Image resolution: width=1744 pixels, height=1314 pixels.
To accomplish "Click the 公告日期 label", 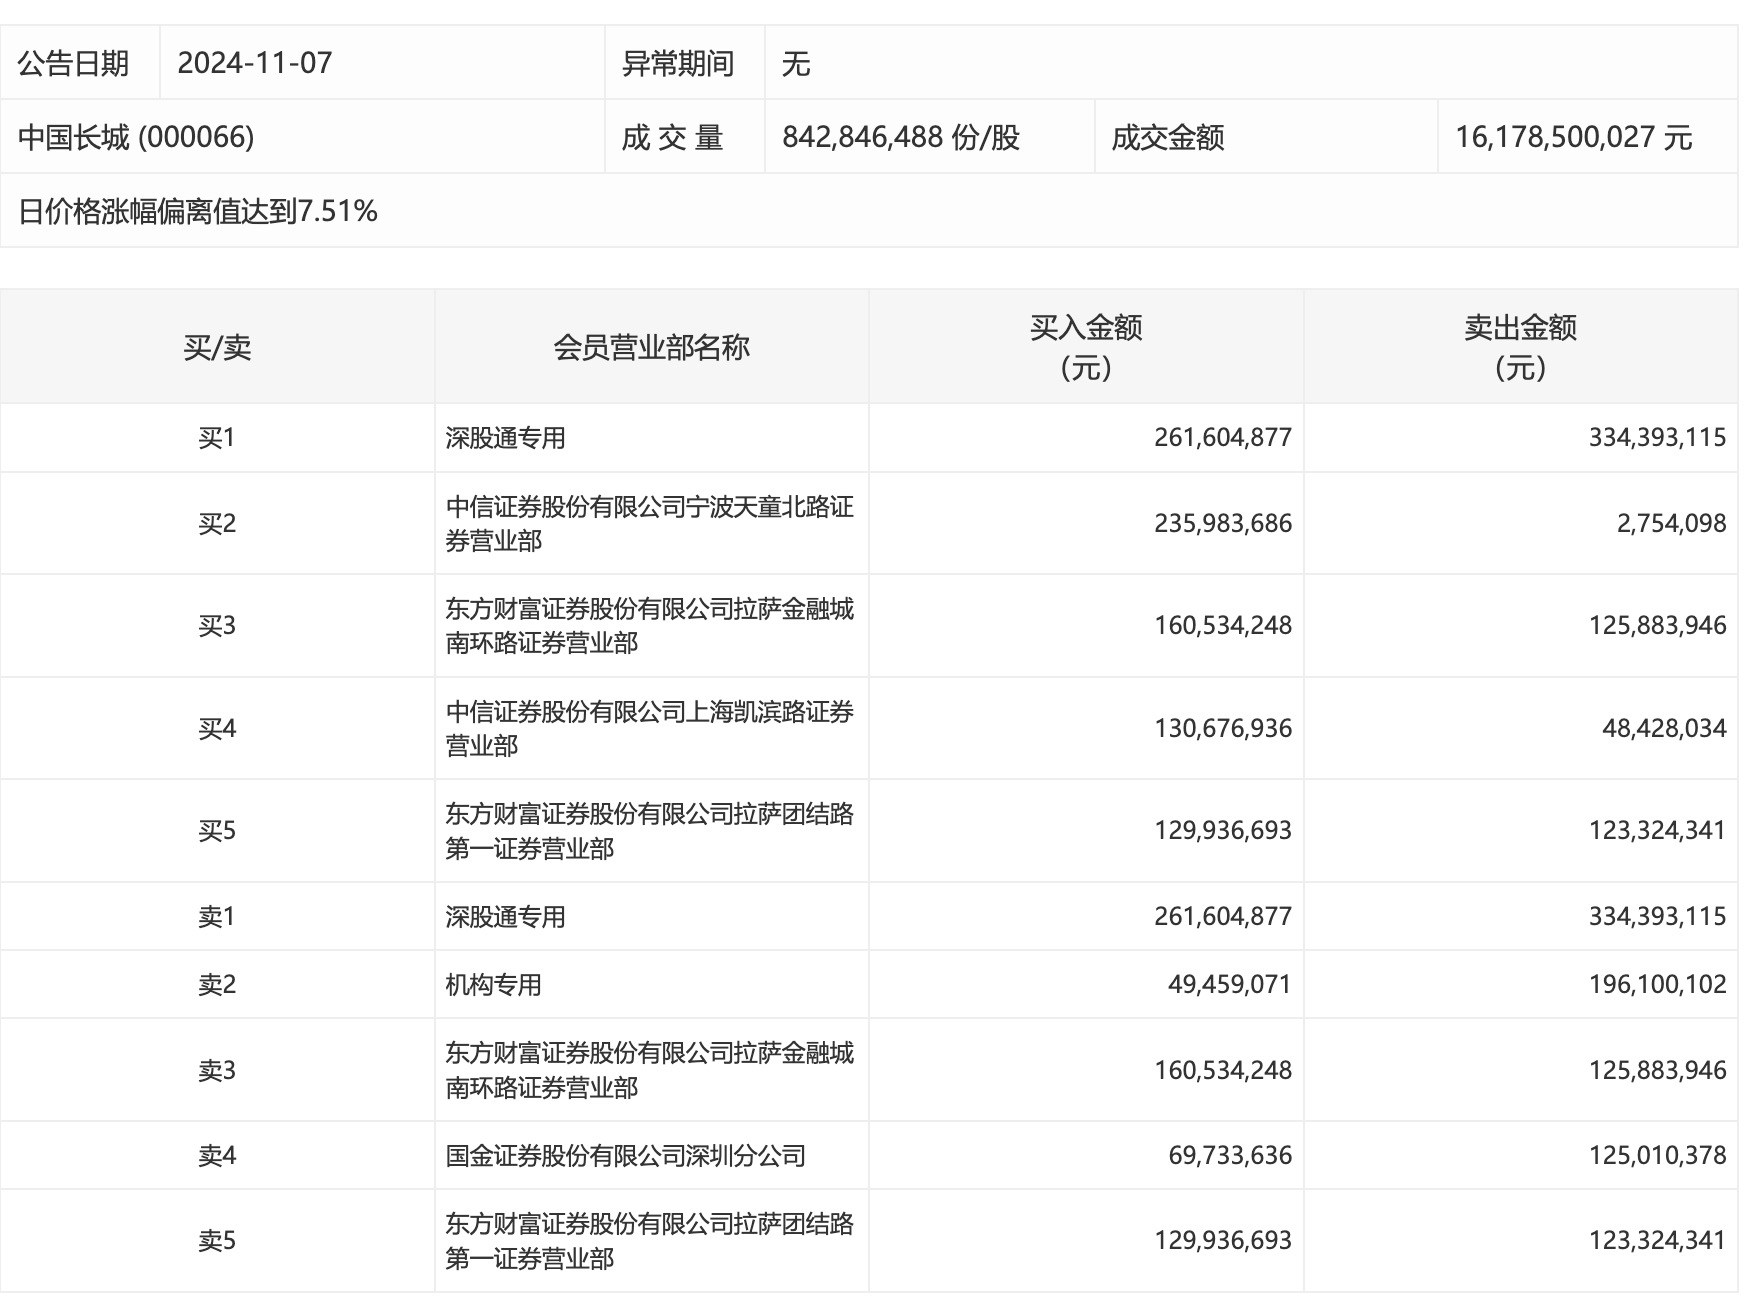I will (x=74, y=63).
